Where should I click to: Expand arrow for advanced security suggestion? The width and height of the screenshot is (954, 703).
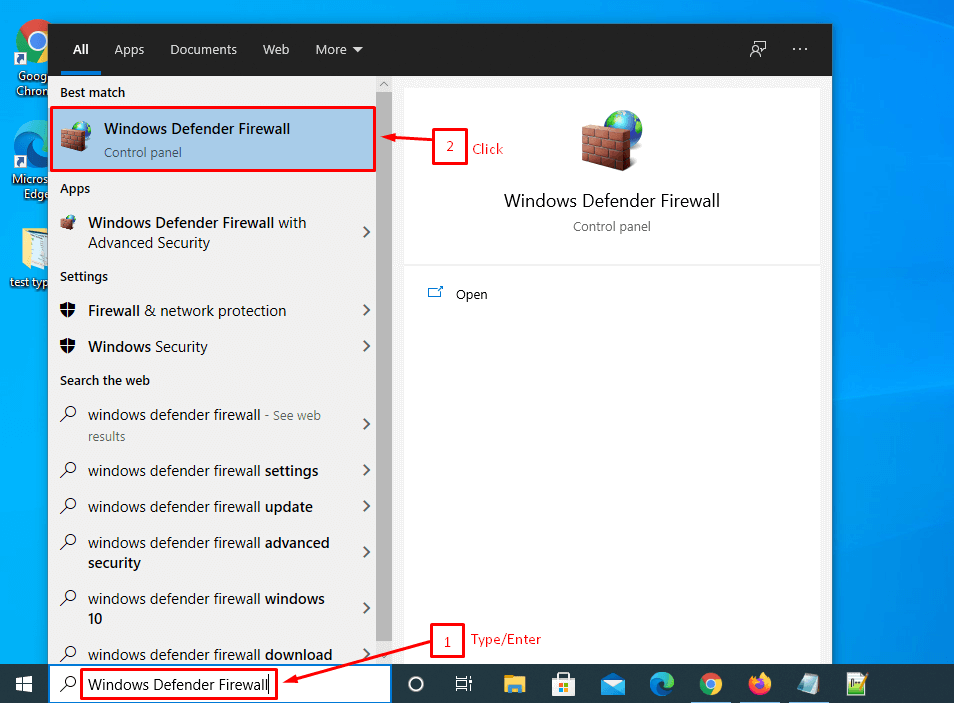366,552
